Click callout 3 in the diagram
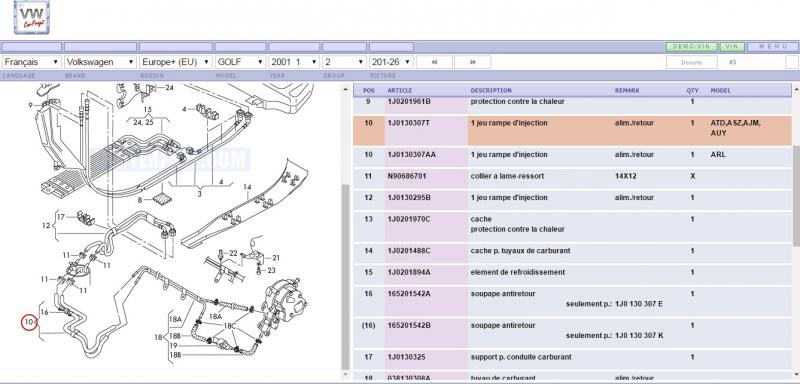Viewport: 800px width, 384px height. click(x=199, y=194)
